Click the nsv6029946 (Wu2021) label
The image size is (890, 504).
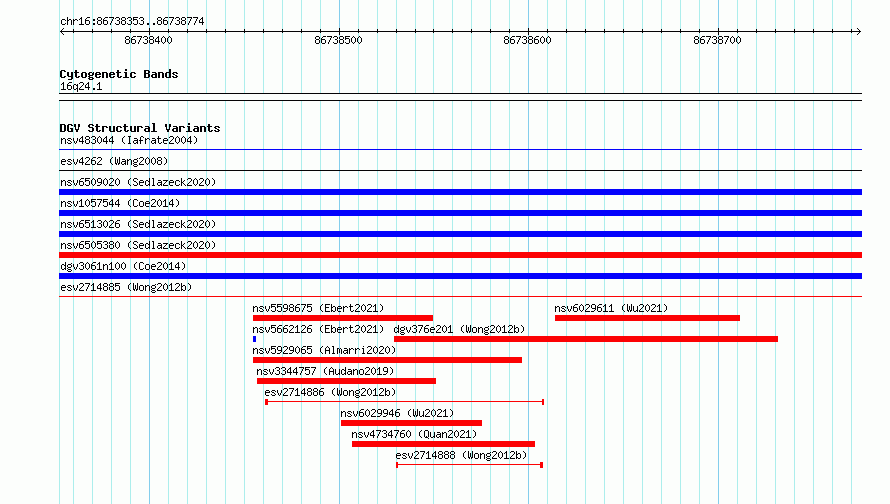point(397,413)
